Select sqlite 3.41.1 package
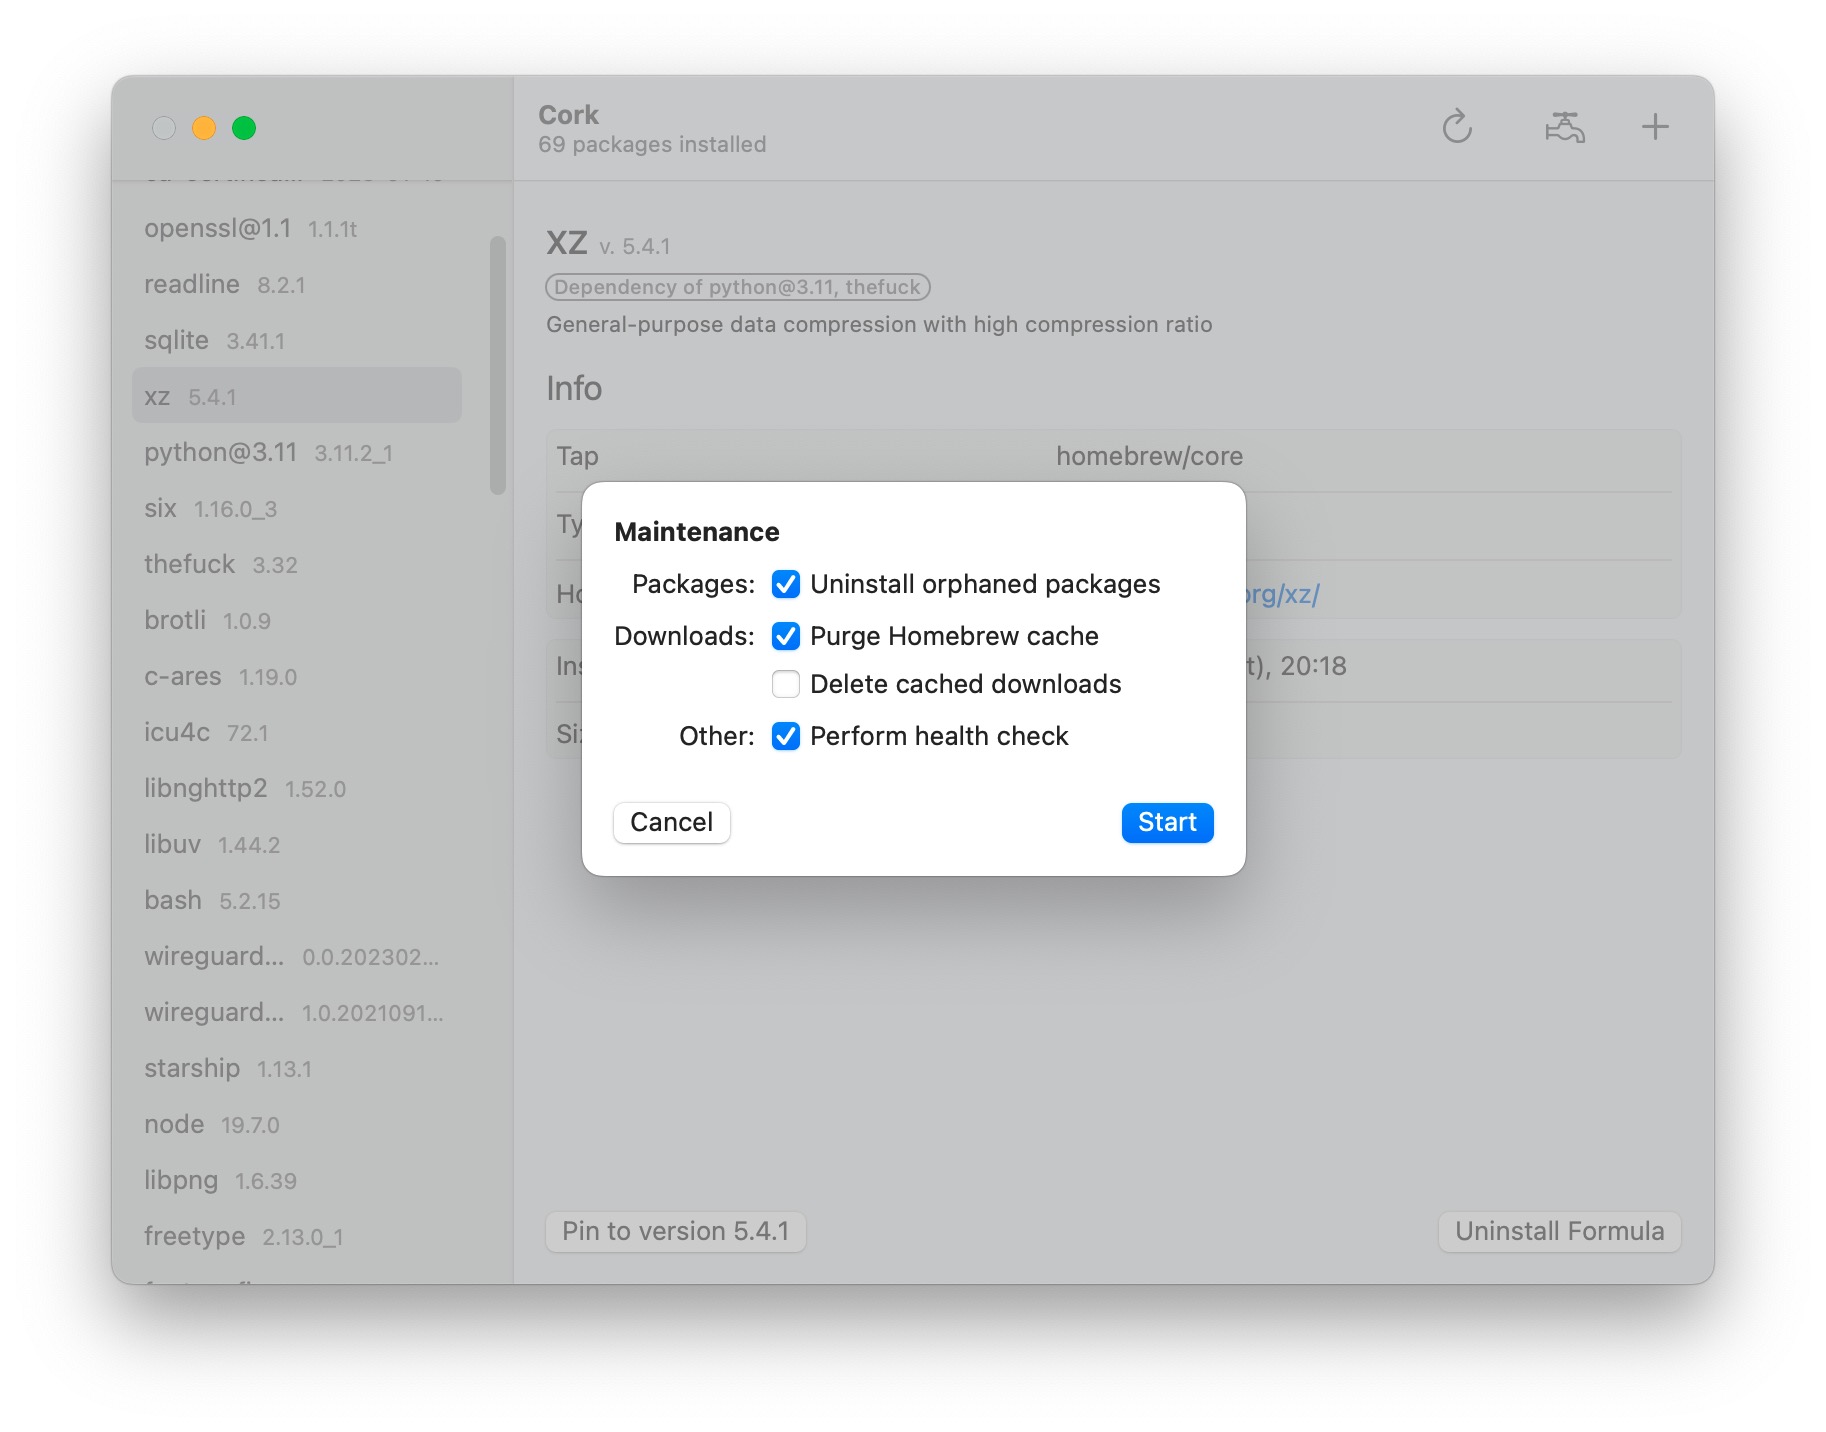Screen dimensions: 1826x1432 [297, 341]
